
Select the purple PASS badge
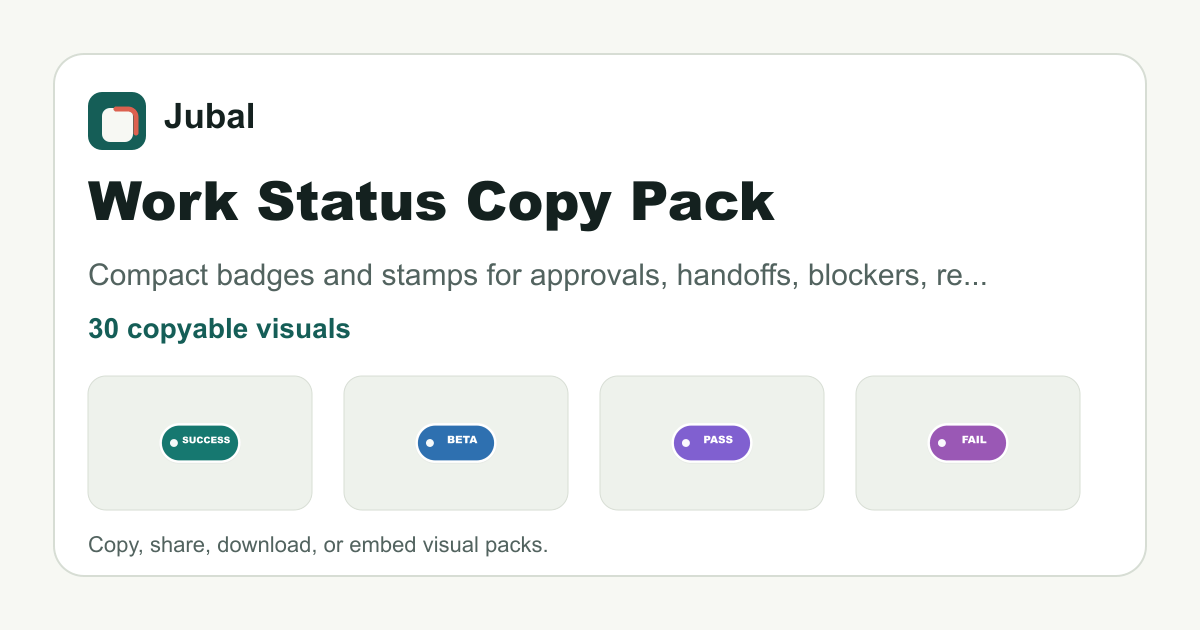(x=712, y=443)
